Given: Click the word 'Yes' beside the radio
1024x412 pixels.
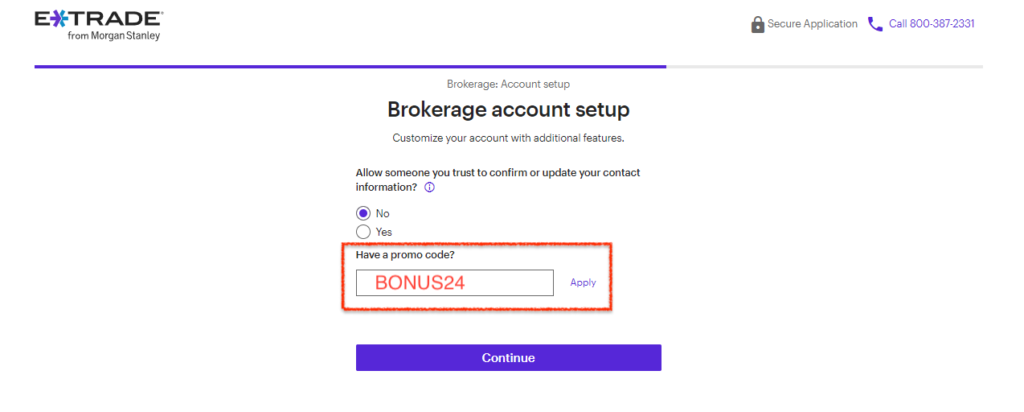Looking at the screenshot, I should click(x=384, y=232).
